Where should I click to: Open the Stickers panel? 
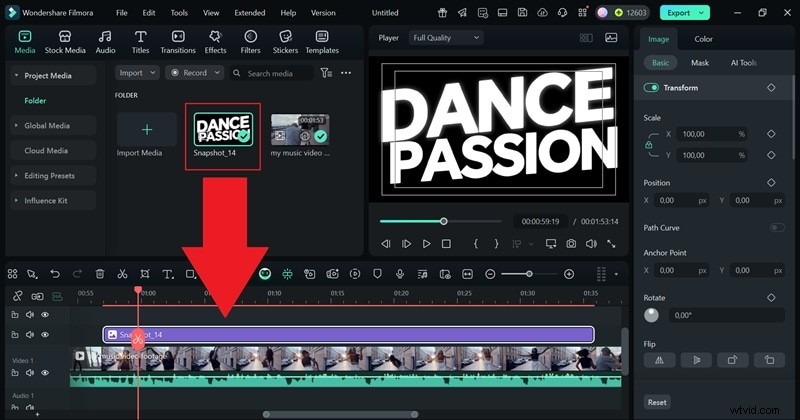coord(285,42)
